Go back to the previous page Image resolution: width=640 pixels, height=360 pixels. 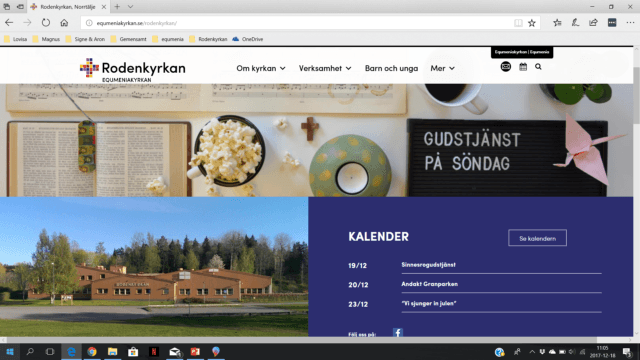9,23
